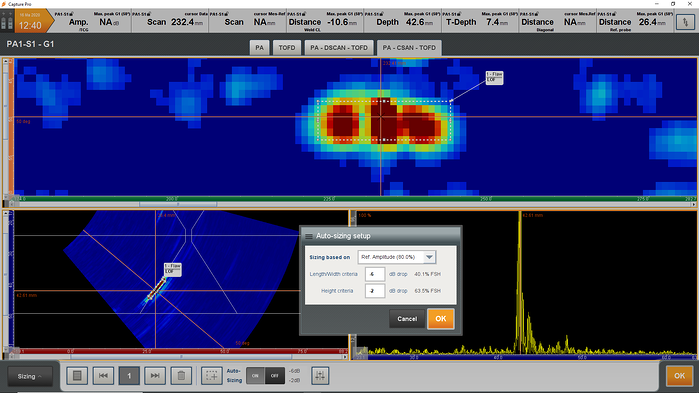Viewport: 699px width, 393px height.
Task: Select the Distance -10.6 mm reading
Action: (x=325, y=22)
